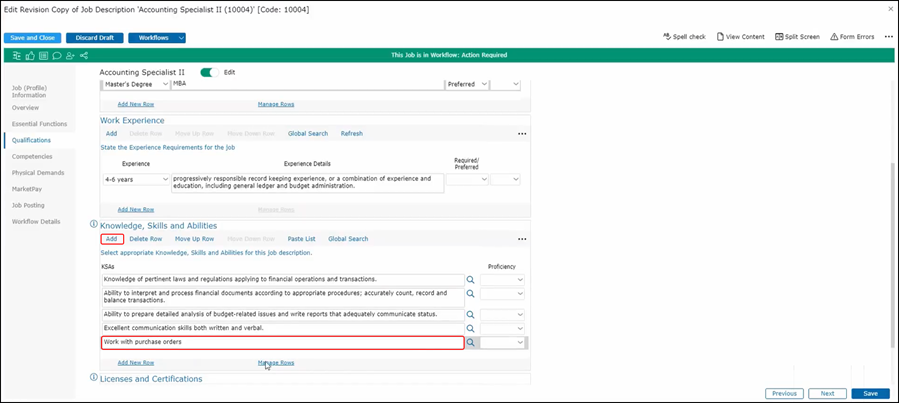Viewport: 899px width, 403px height.
Task: Click search icon beside 'Work with purchase orders'
Action: (x=470, y=342)
